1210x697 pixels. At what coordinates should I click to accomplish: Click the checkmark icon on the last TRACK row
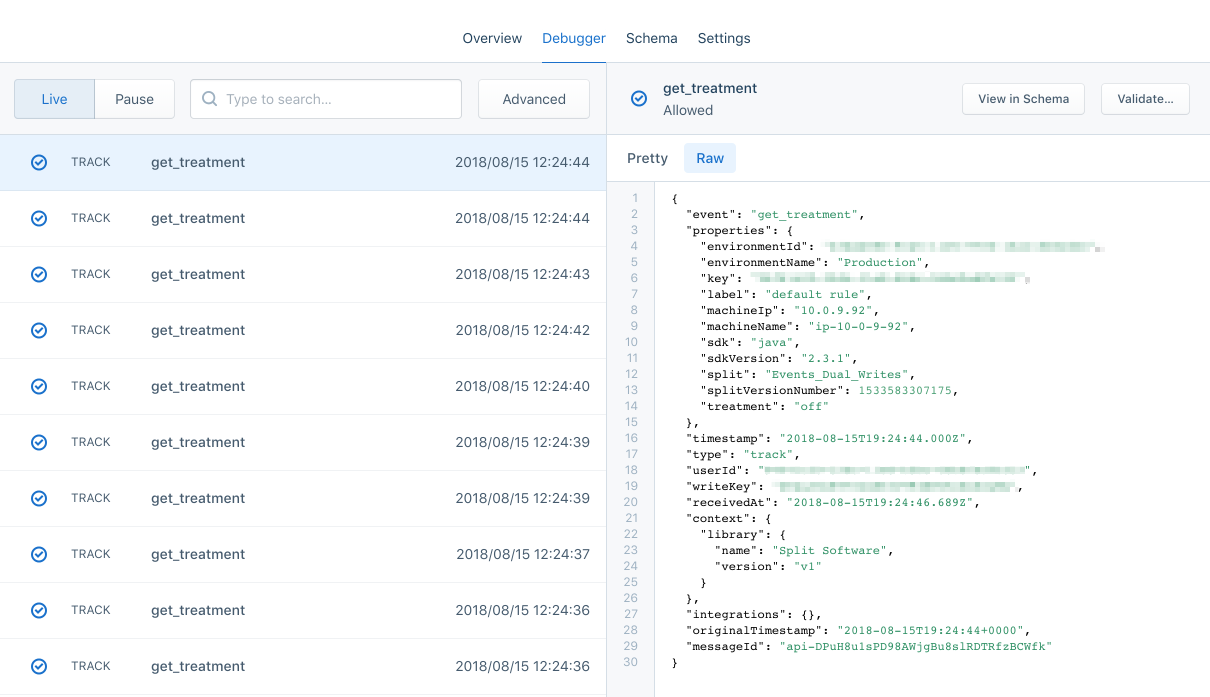(x=39, y=665)
